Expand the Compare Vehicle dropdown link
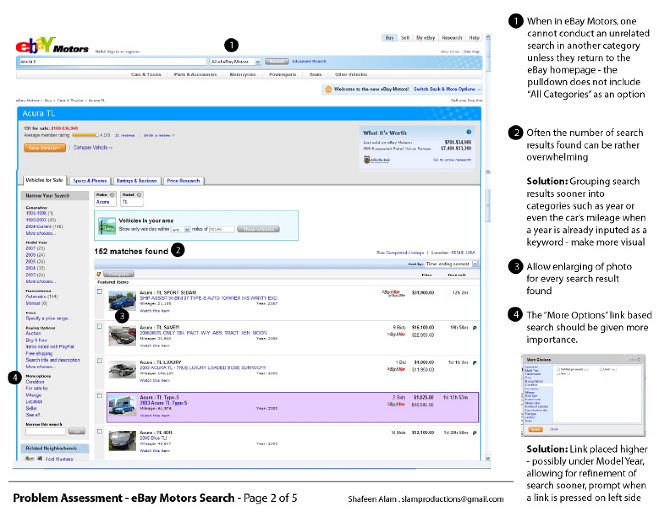This screenshot has width=670, height=517. pyautogui.click(x=93, y=147)
